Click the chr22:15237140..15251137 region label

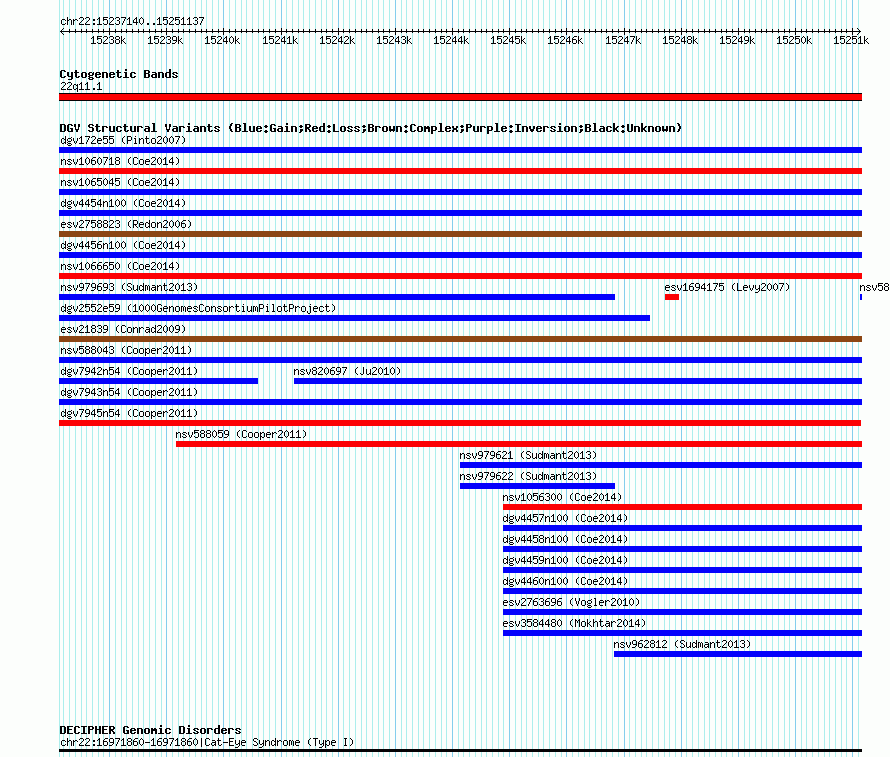(132, 21)
